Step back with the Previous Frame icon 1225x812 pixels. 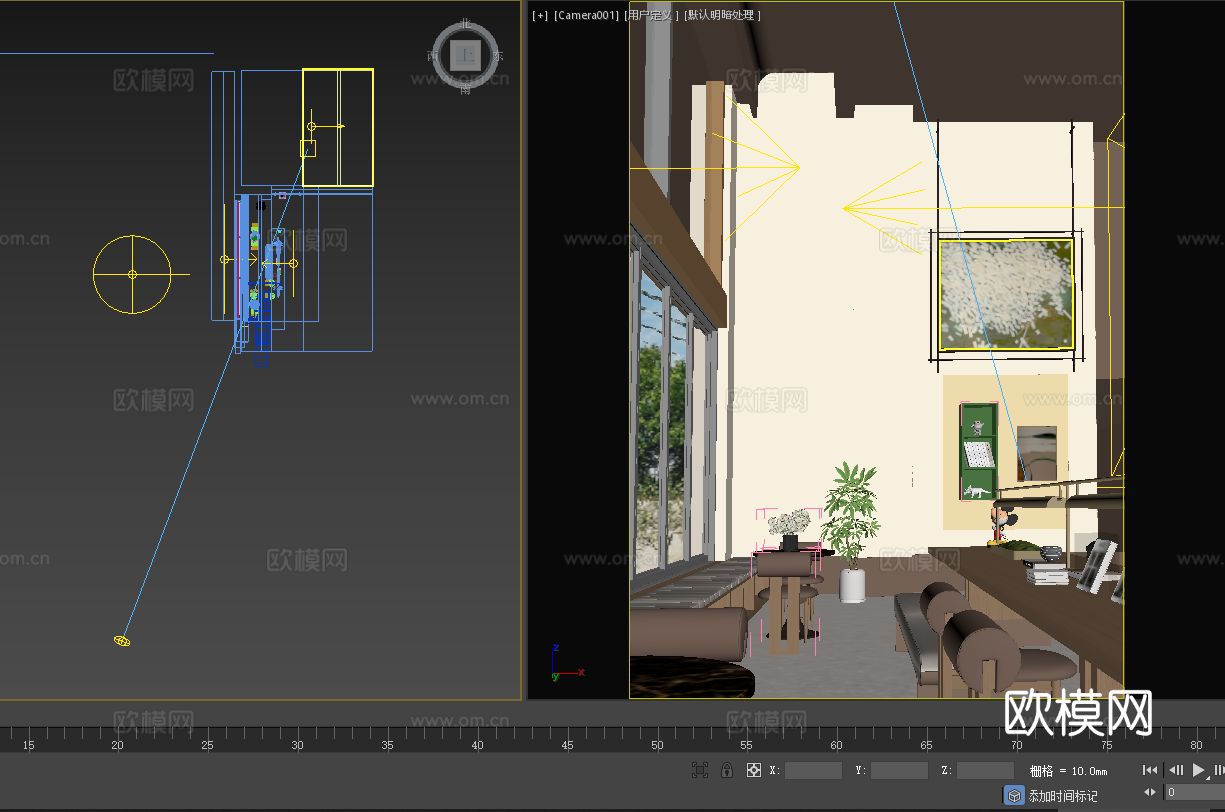[1176, 770]
